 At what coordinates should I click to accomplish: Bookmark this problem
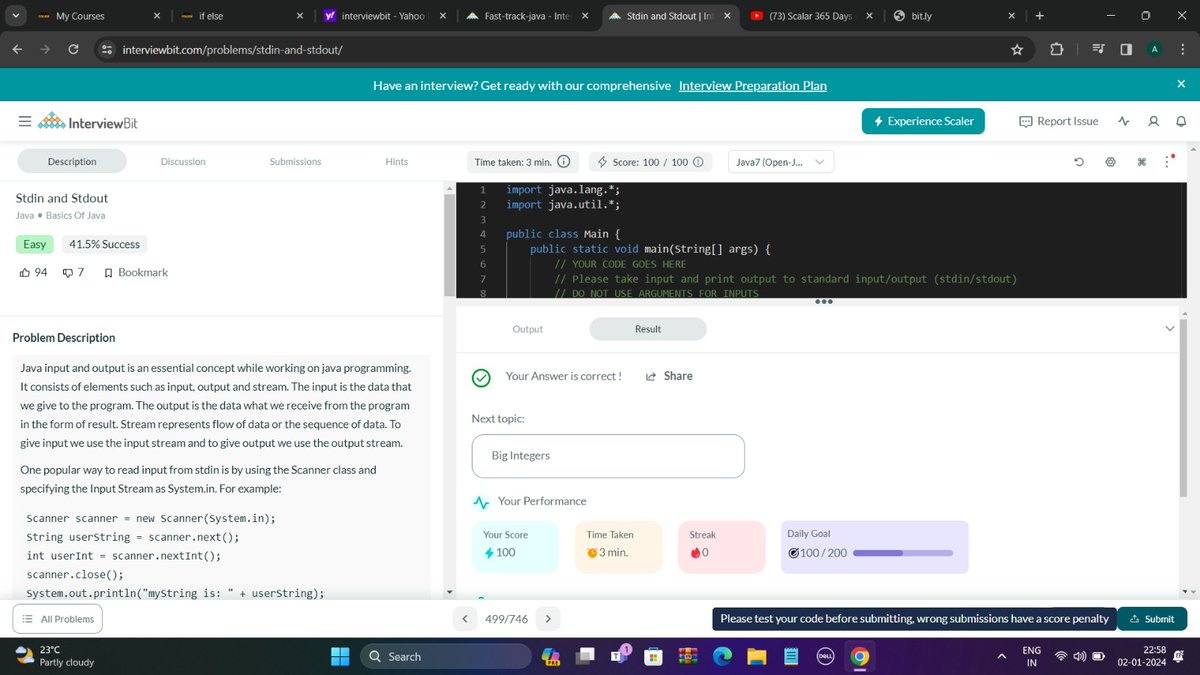(136, 272)
